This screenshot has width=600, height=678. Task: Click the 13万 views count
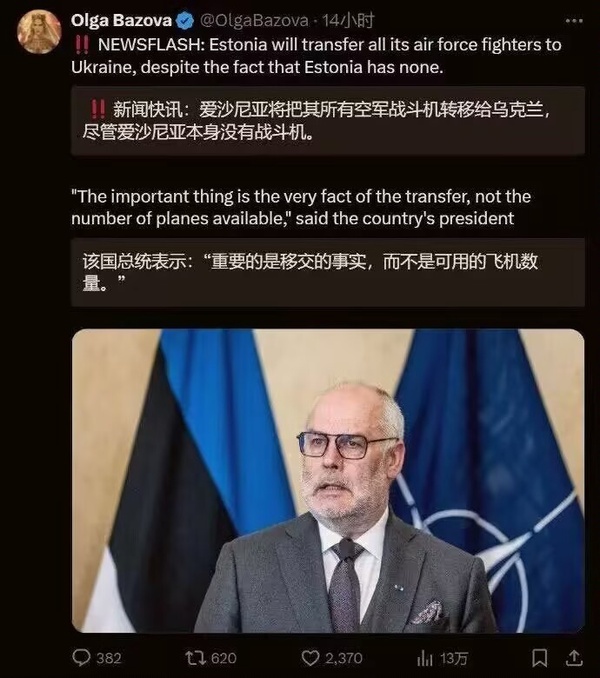click(454, 659)
